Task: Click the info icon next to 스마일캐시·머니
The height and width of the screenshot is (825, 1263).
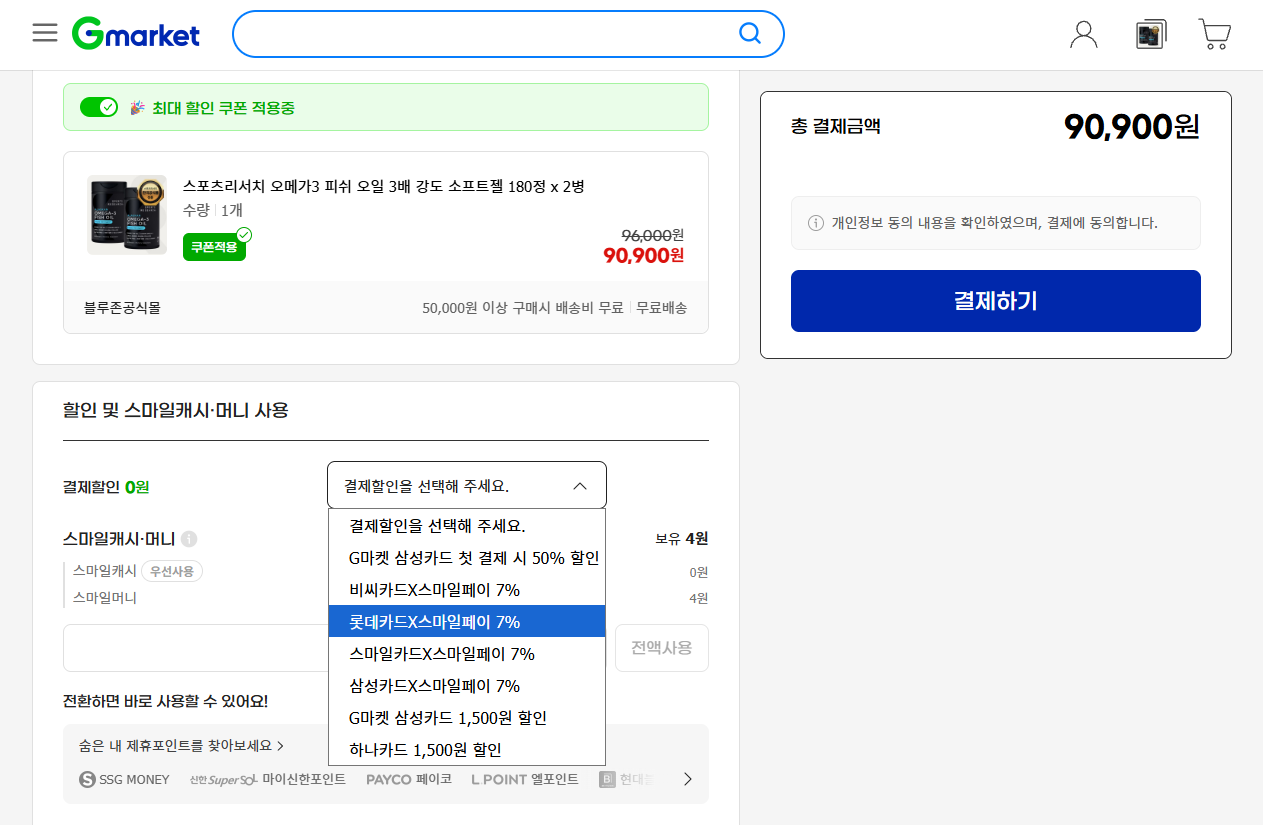Action: point(190,538)
